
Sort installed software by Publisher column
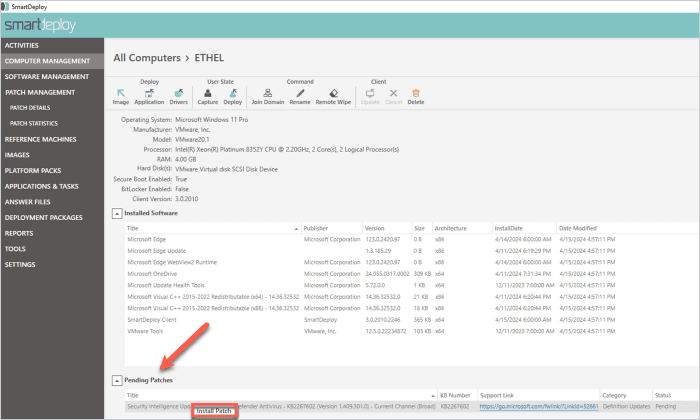tap(332, 229)
